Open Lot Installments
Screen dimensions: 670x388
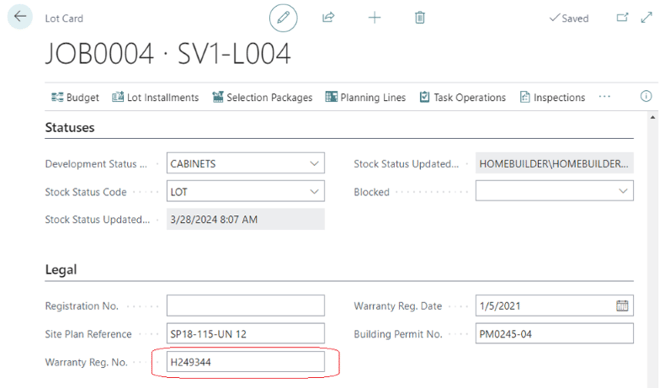(155, 97)
